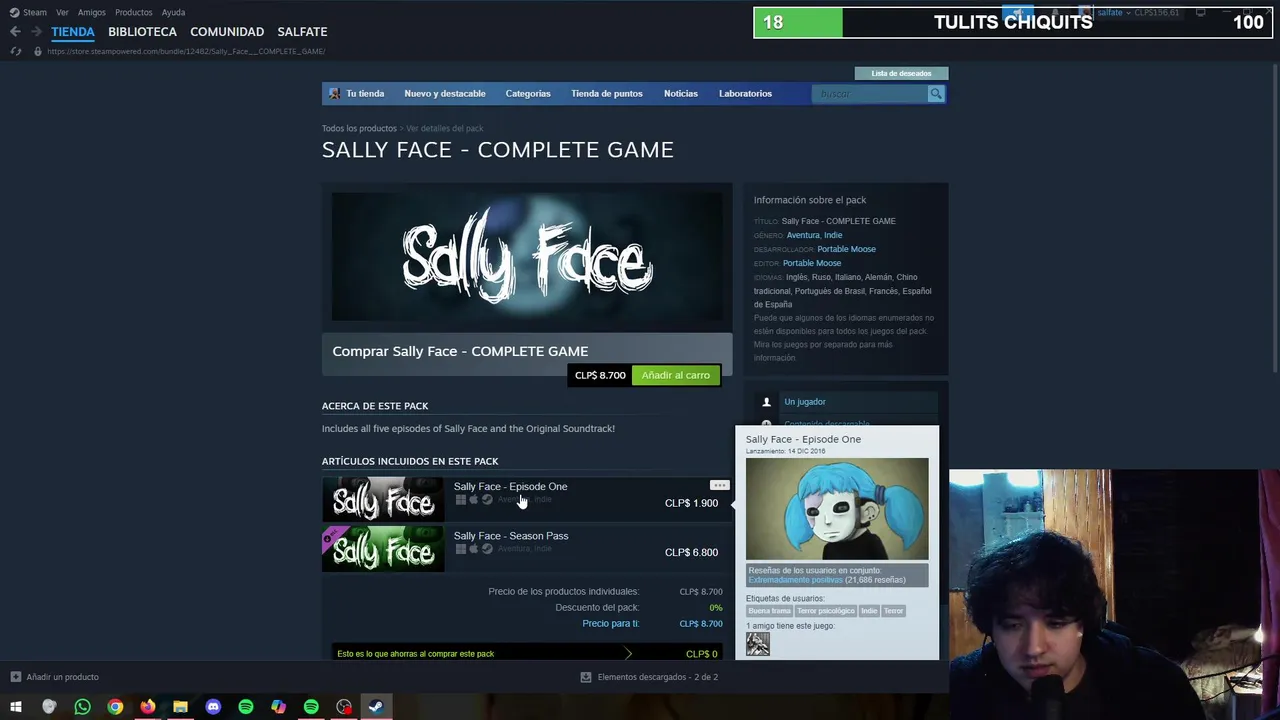Open Chrome from the taskbar
The image size is (1280, 720).
tap(115, 707)
